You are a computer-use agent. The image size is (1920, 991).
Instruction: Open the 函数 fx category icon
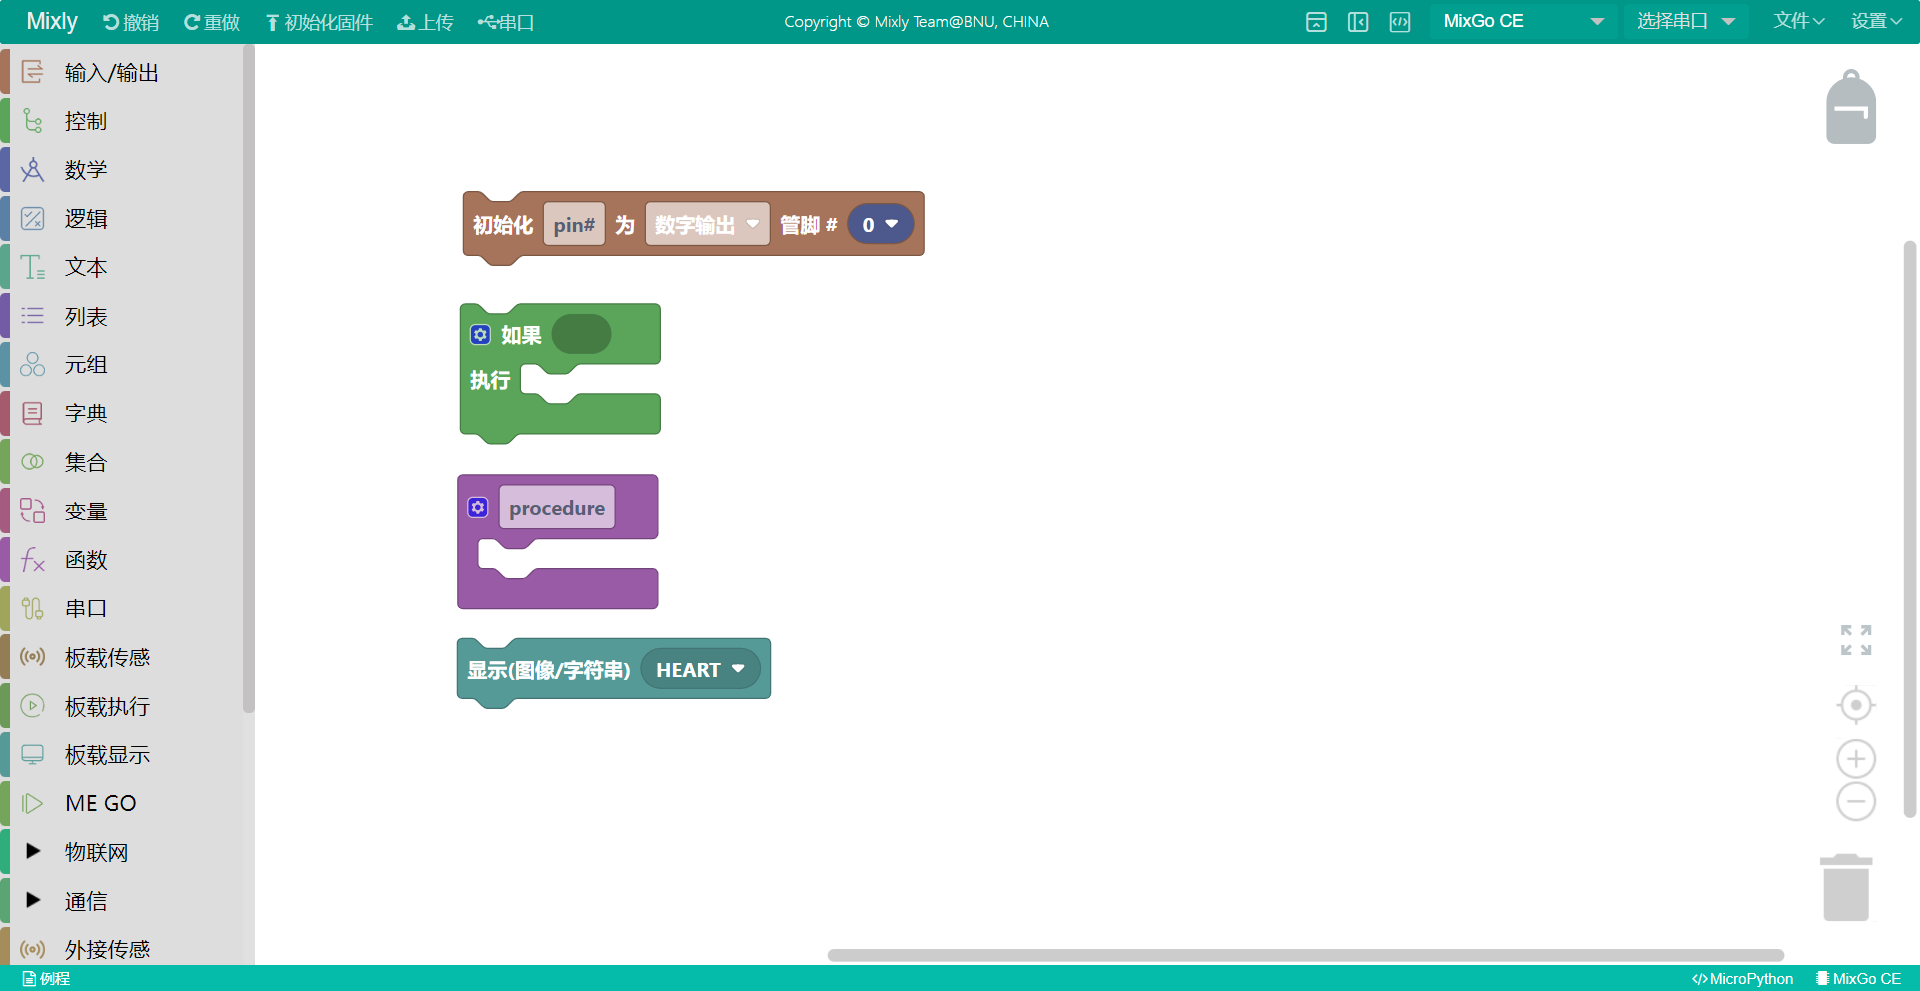click(32, 560)
